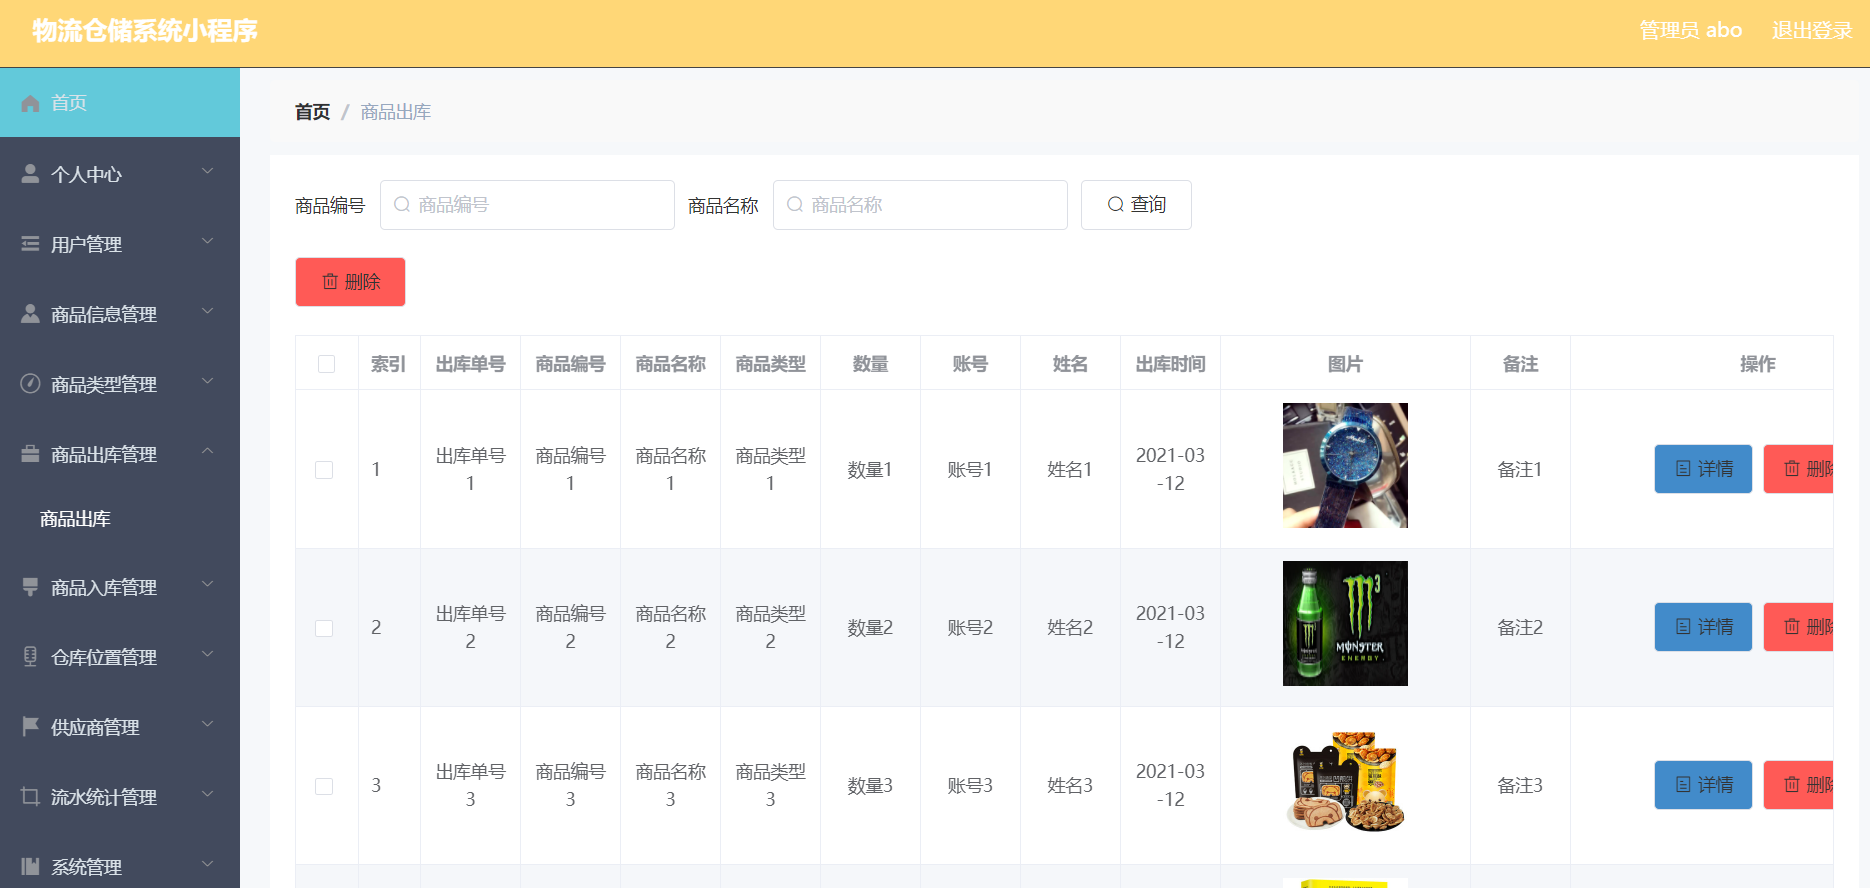This screenshot has width=1870, height=888.
Task: Click 删除 button for row 备注3
Action: (x=1799, y=785)
